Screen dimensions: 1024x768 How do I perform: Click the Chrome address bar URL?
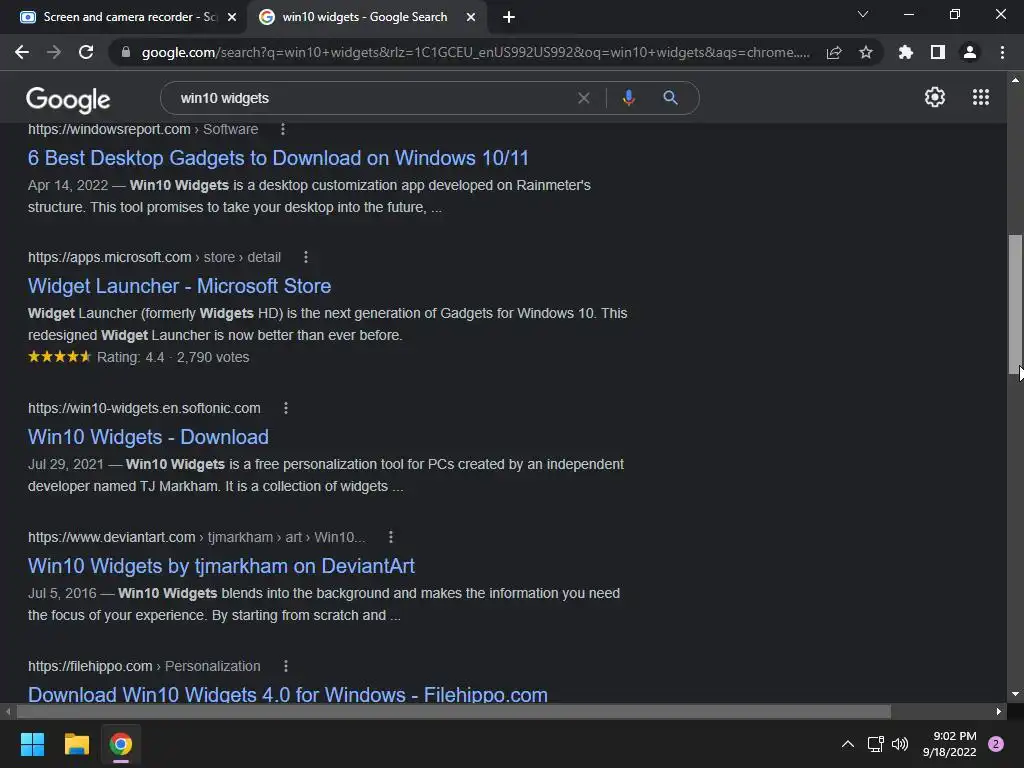click(x=475, y=52)
